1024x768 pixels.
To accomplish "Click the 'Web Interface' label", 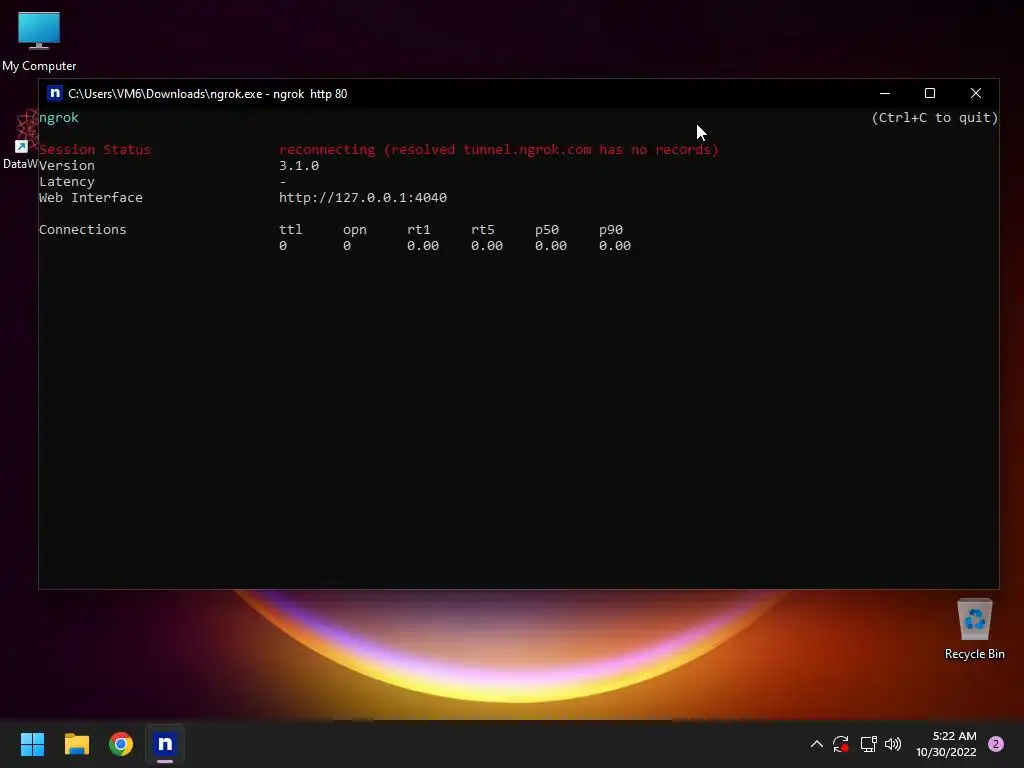I will point(91,197).
